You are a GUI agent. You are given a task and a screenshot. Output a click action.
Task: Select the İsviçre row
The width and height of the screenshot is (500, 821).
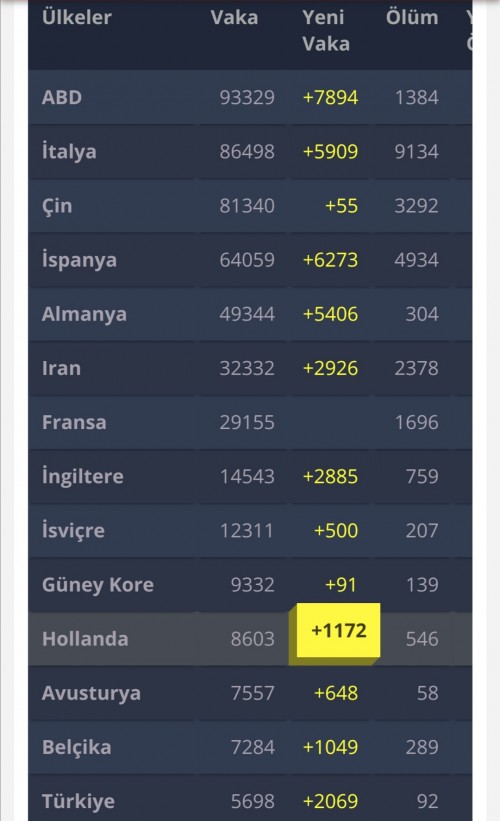250,531
